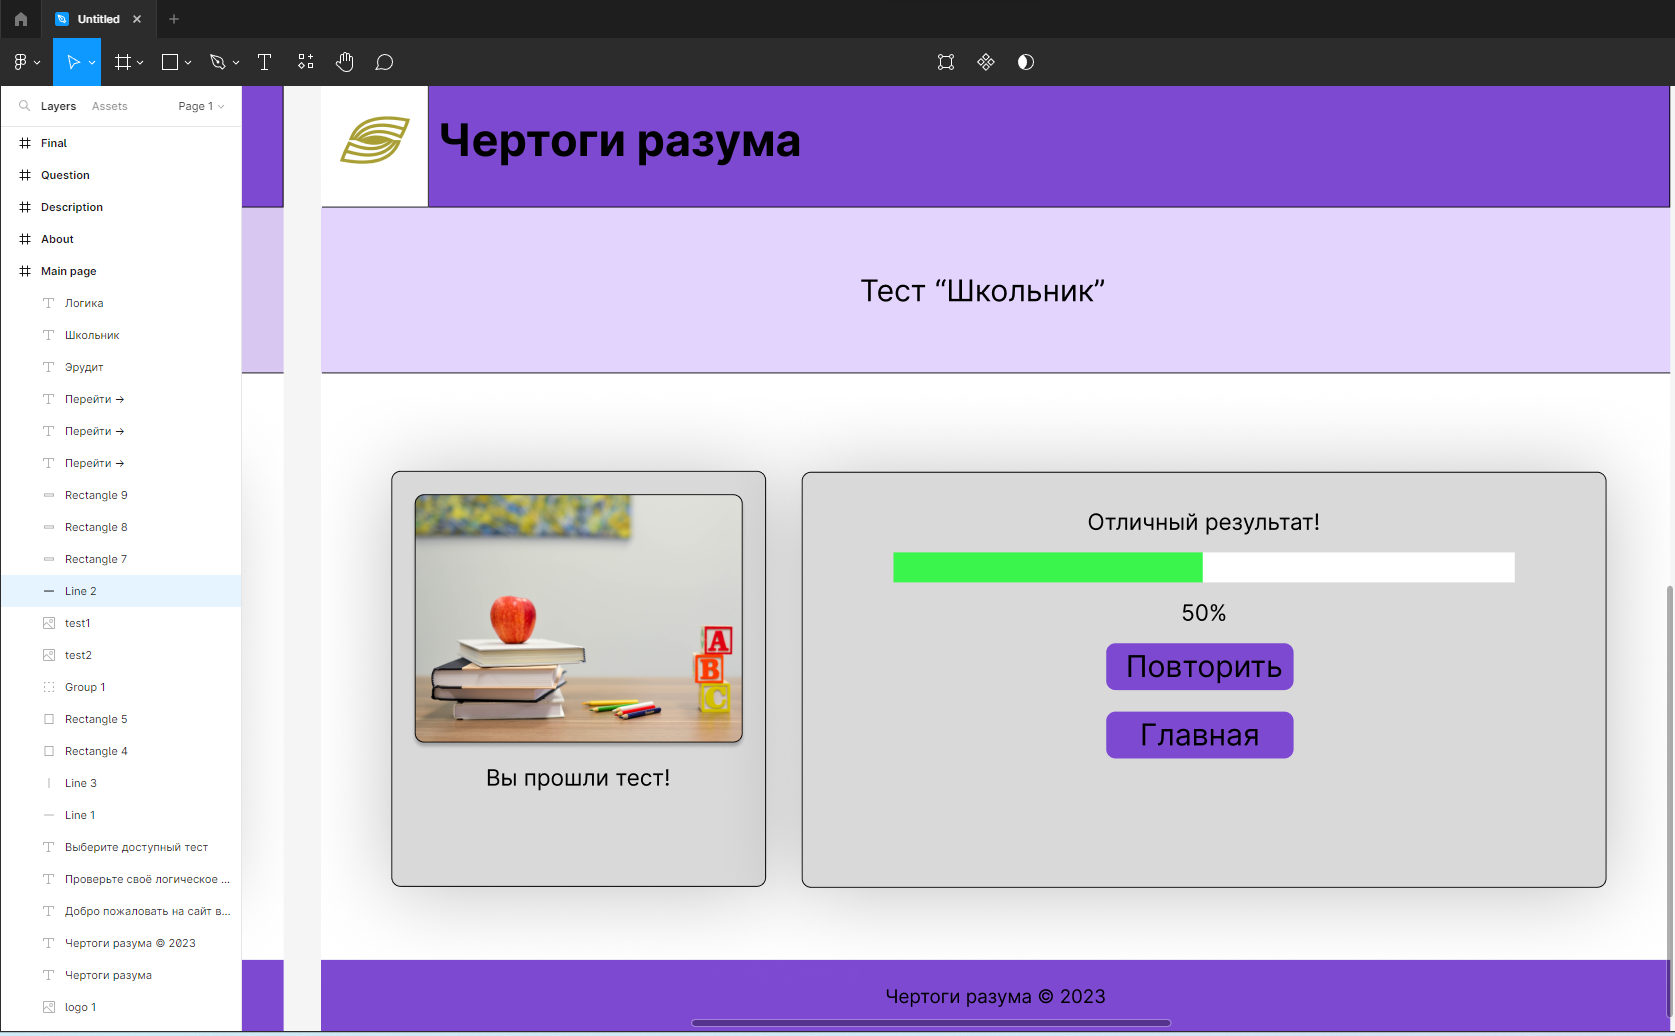Select the 50% text on canvas

[1204, 613]
